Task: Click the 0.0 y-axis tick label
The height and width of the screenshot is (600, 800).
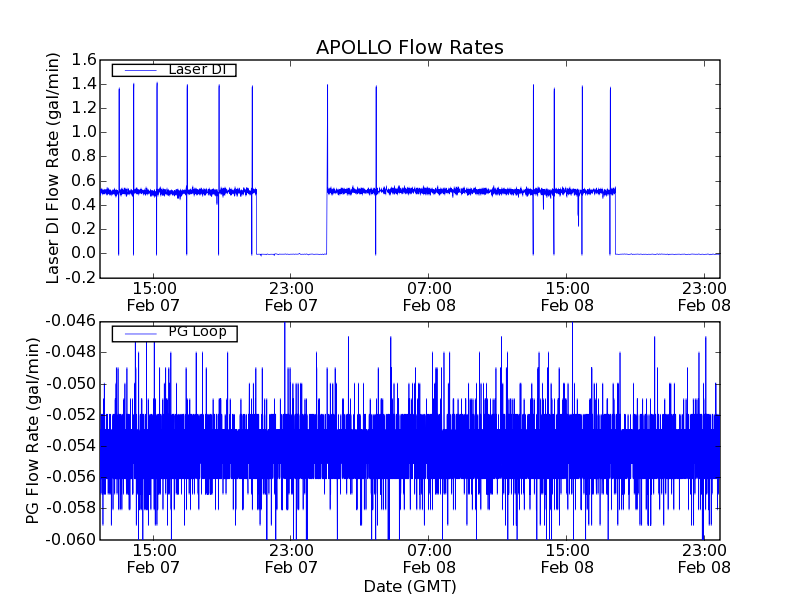Action: pos(84,253)
